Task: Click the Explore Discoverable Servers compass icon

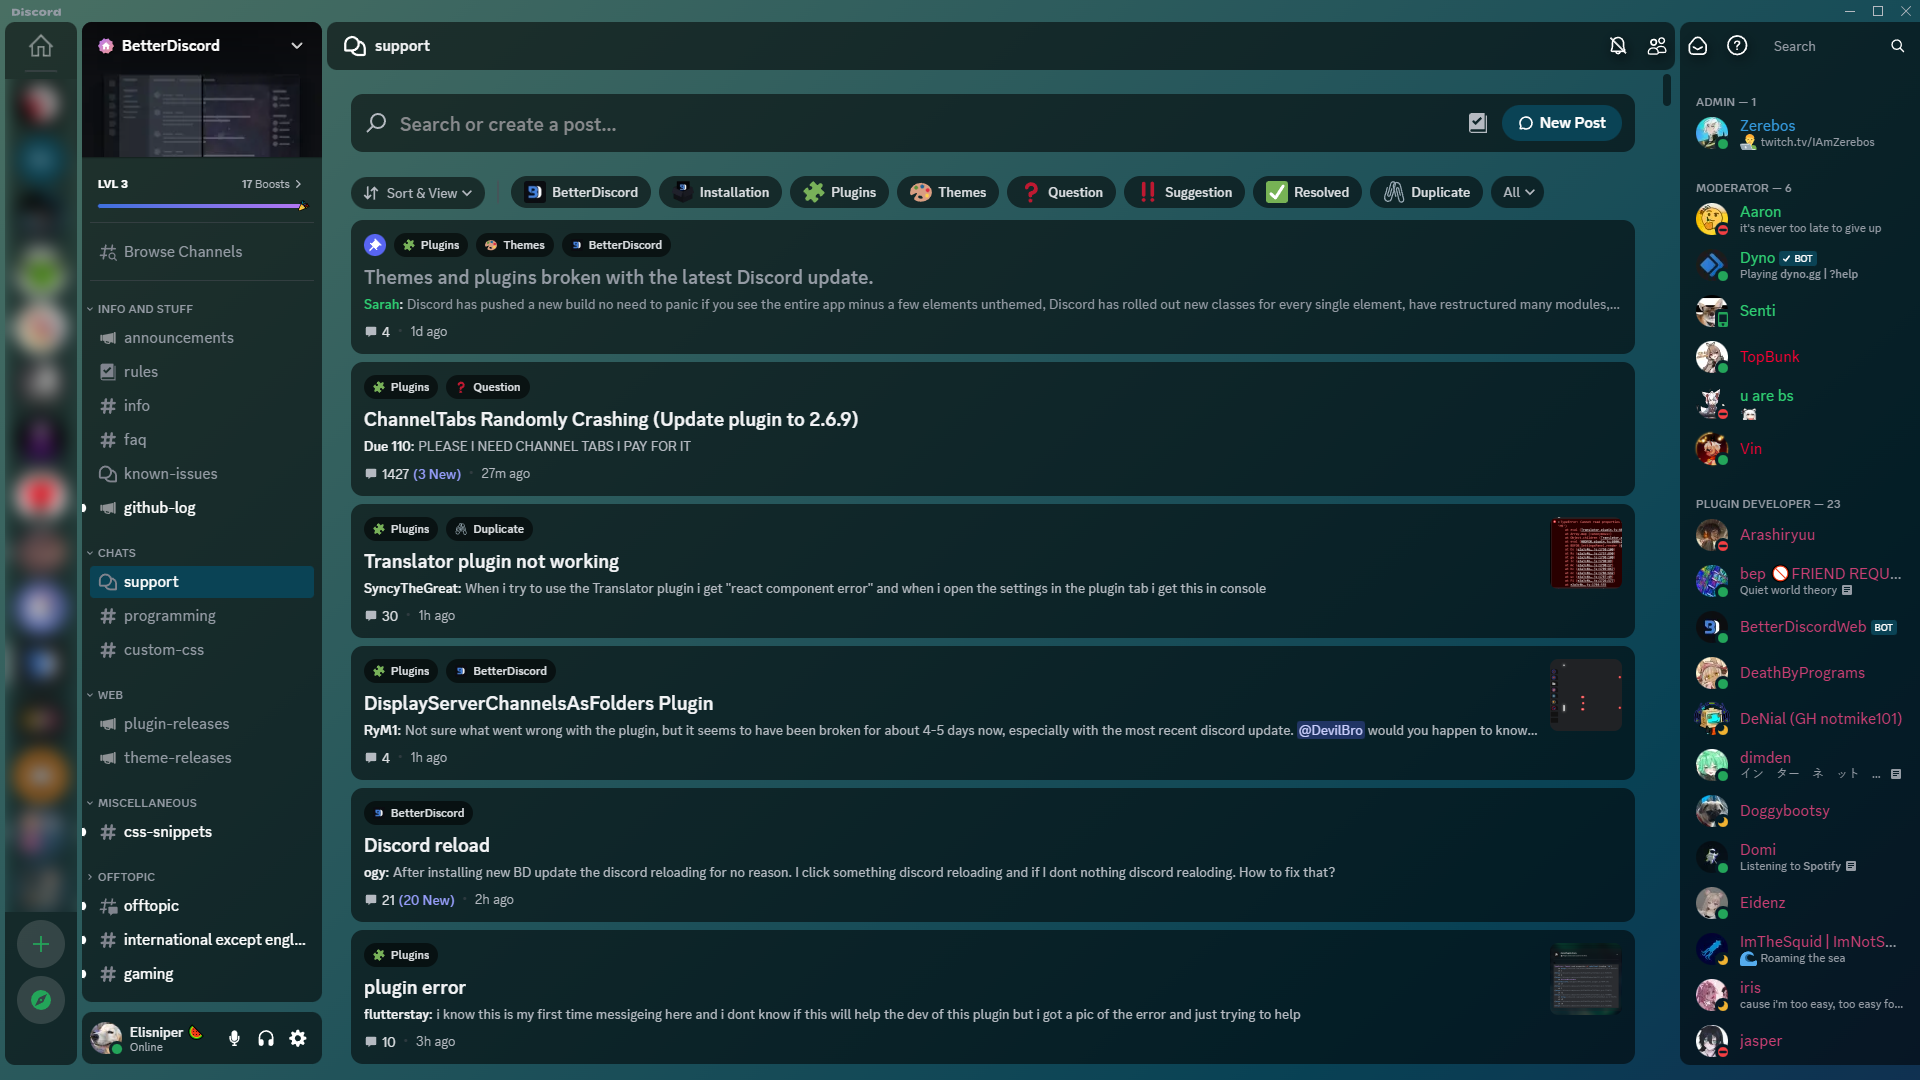Action: tap(41, 1000)
